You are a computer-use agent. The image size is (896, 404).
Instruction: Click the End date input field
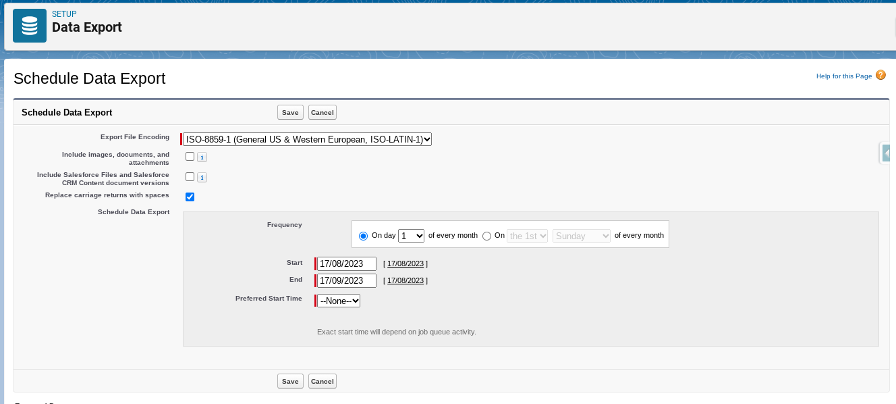[347, 281]
